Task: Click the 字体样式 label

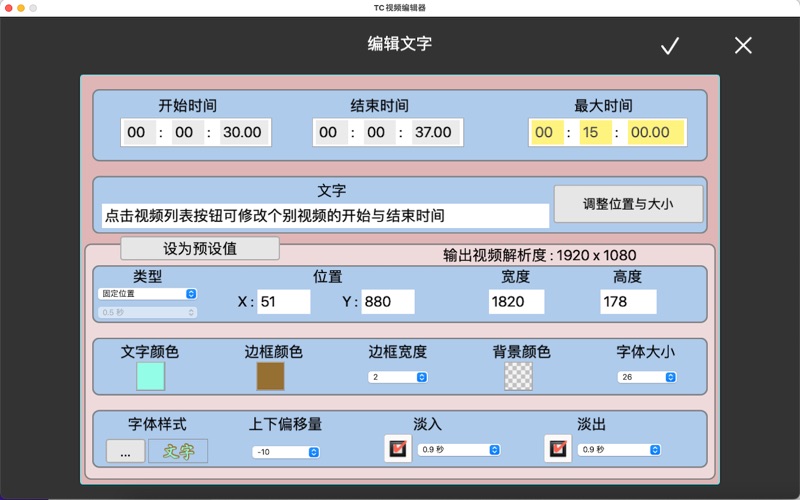Action: coord(157,424)
